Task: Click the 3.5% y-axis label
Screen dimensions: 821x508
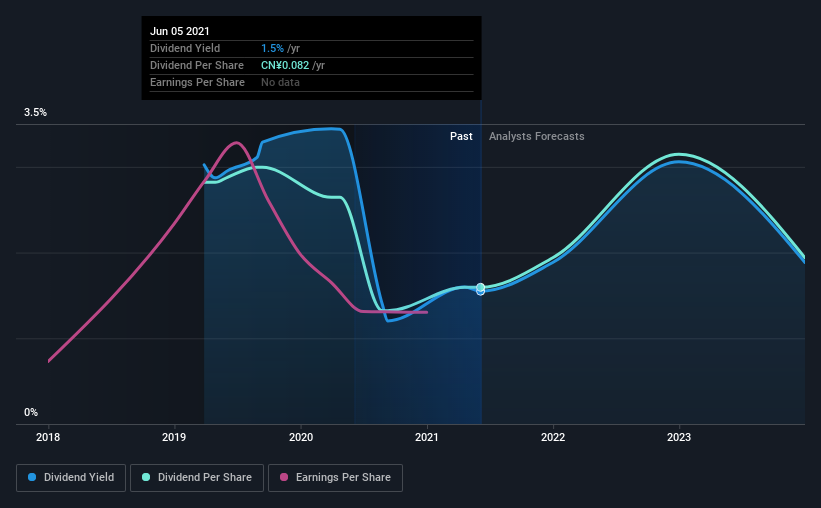Action: [35, 112]
